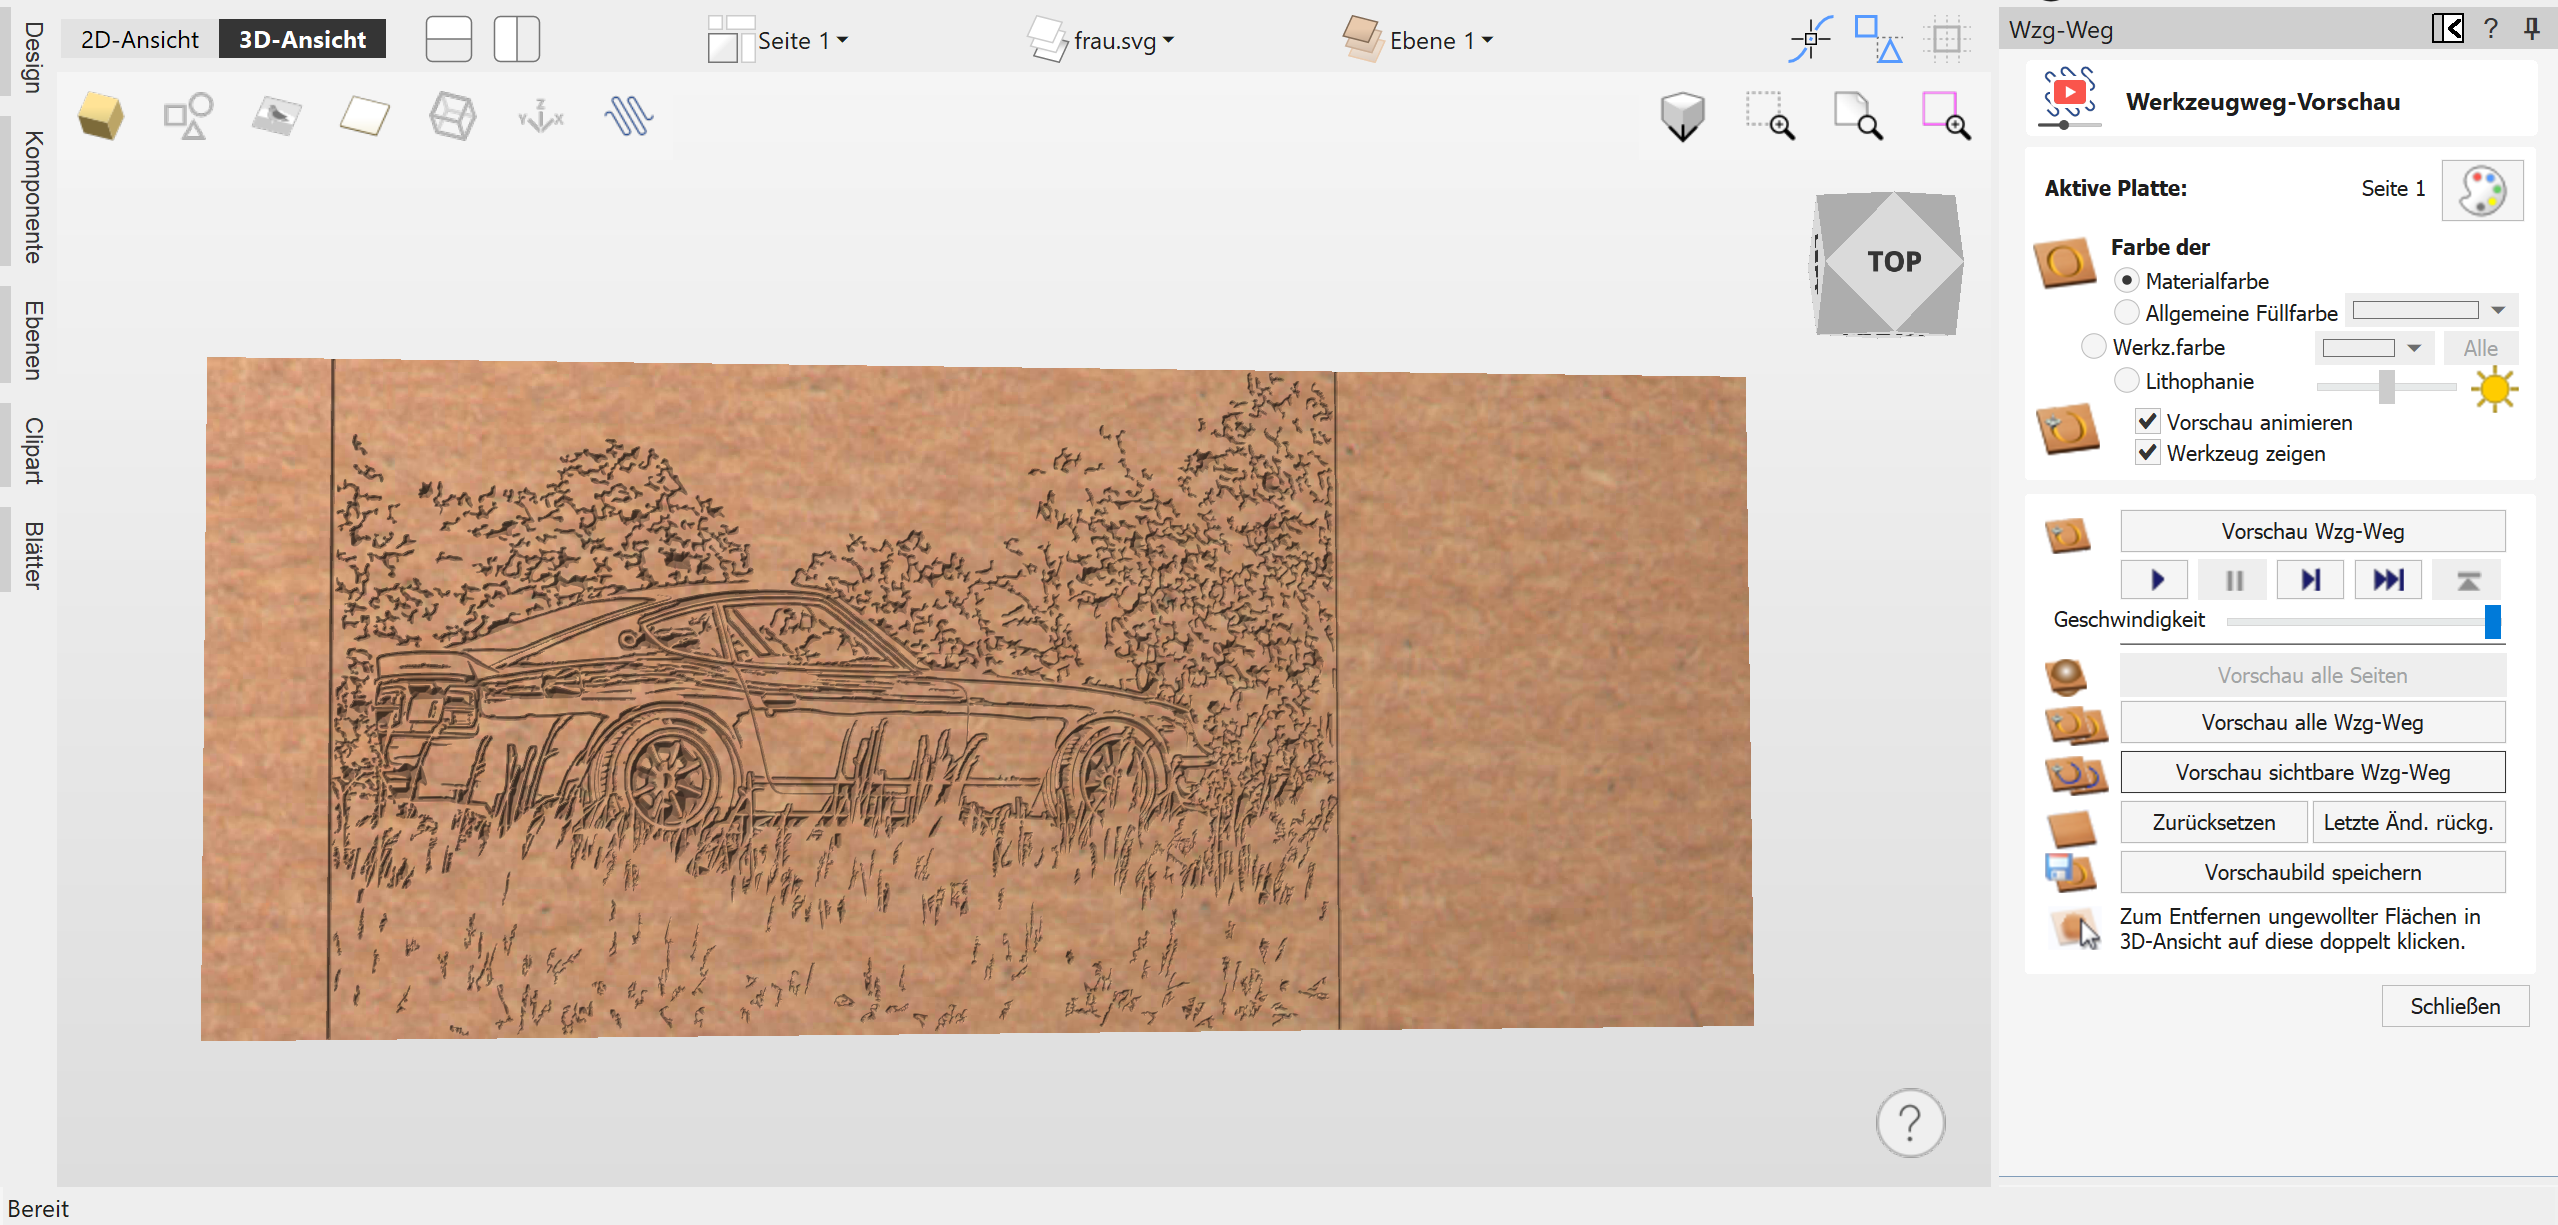Image resolution: width=2558 pixels, height=1225 pixels.
Task: Toggle the Vorschau animieren checkbox
Action: coord(2147,421)
